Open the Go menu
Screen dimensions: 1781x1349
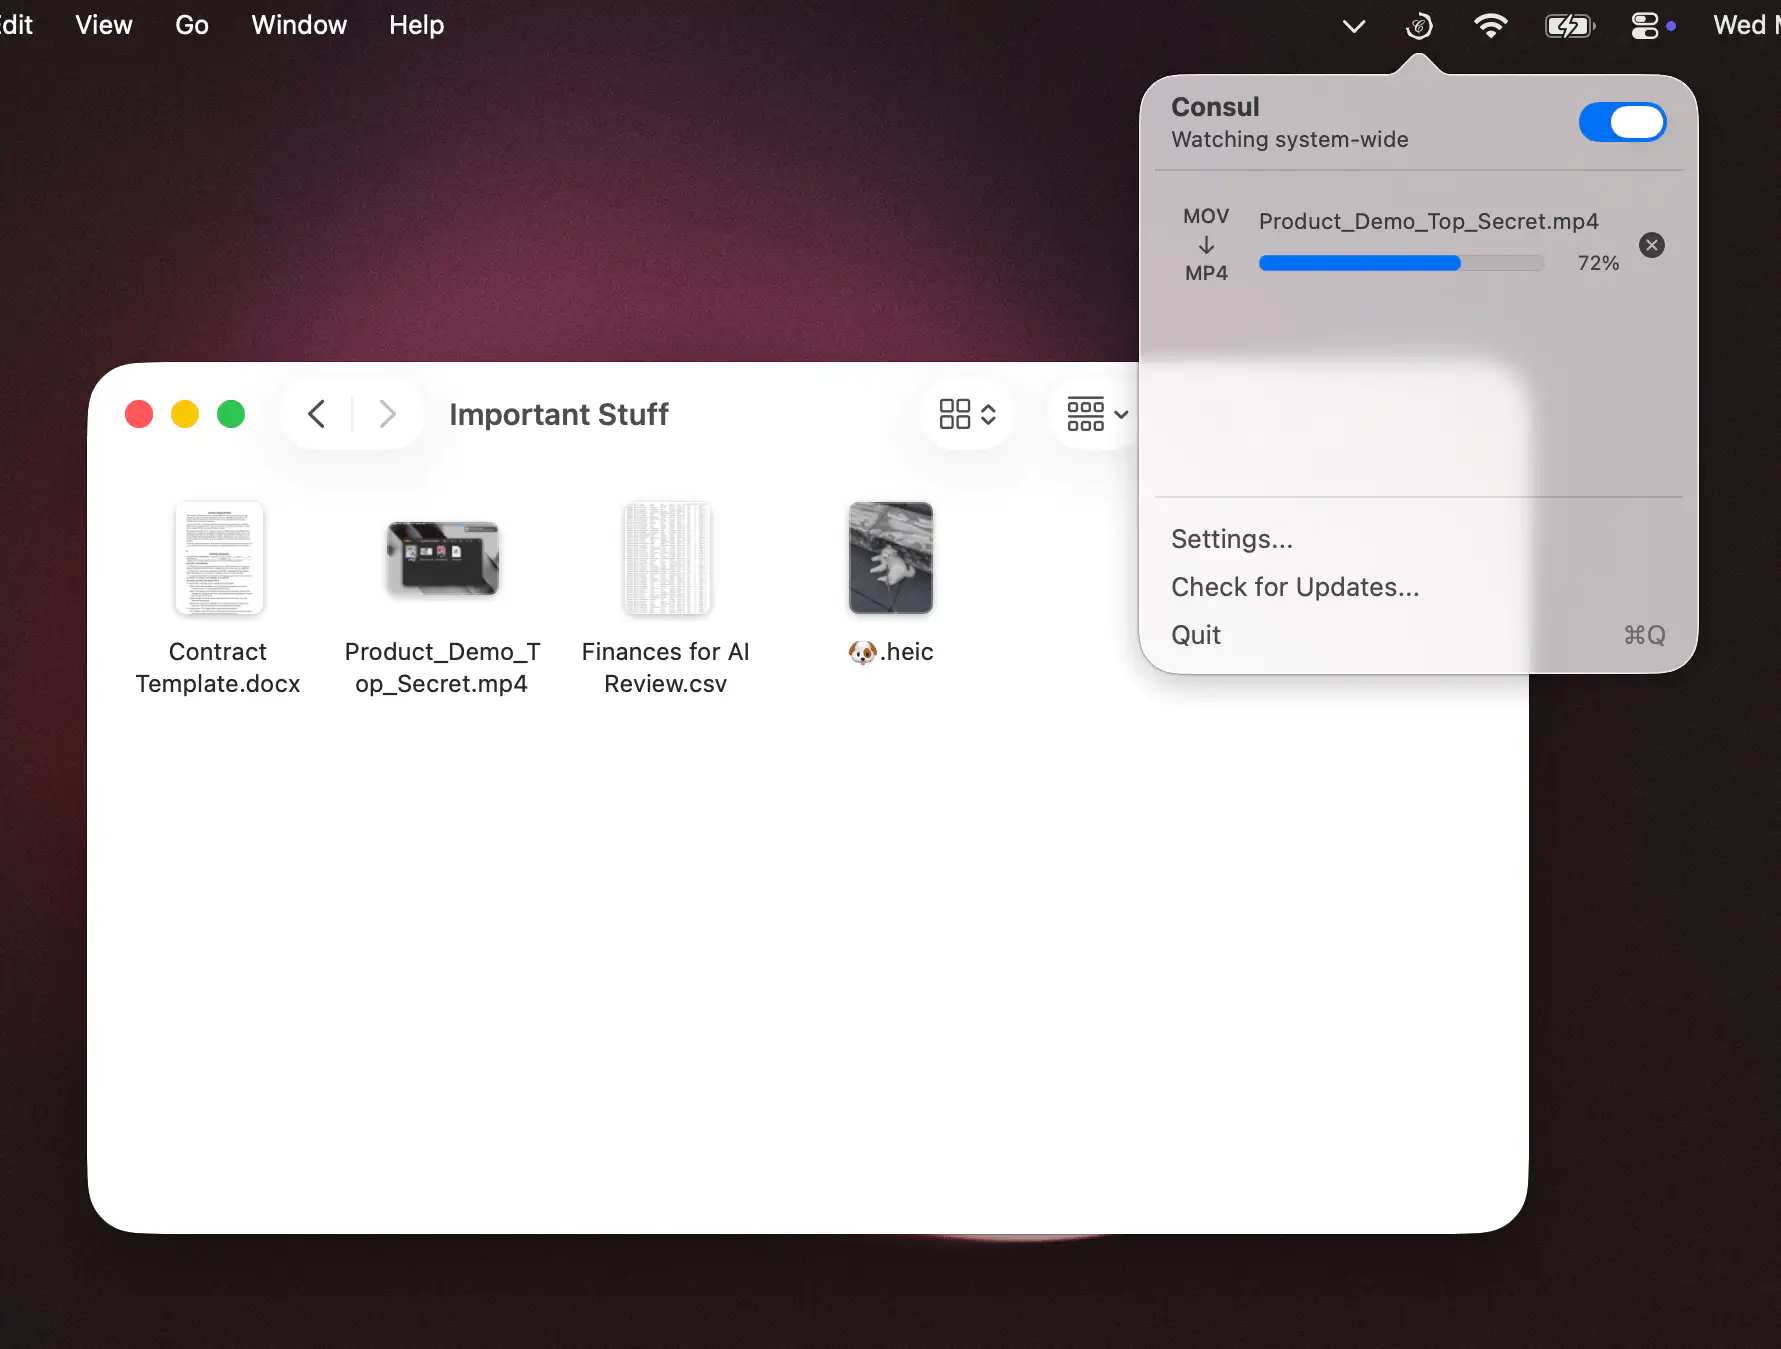coord(192,25)
